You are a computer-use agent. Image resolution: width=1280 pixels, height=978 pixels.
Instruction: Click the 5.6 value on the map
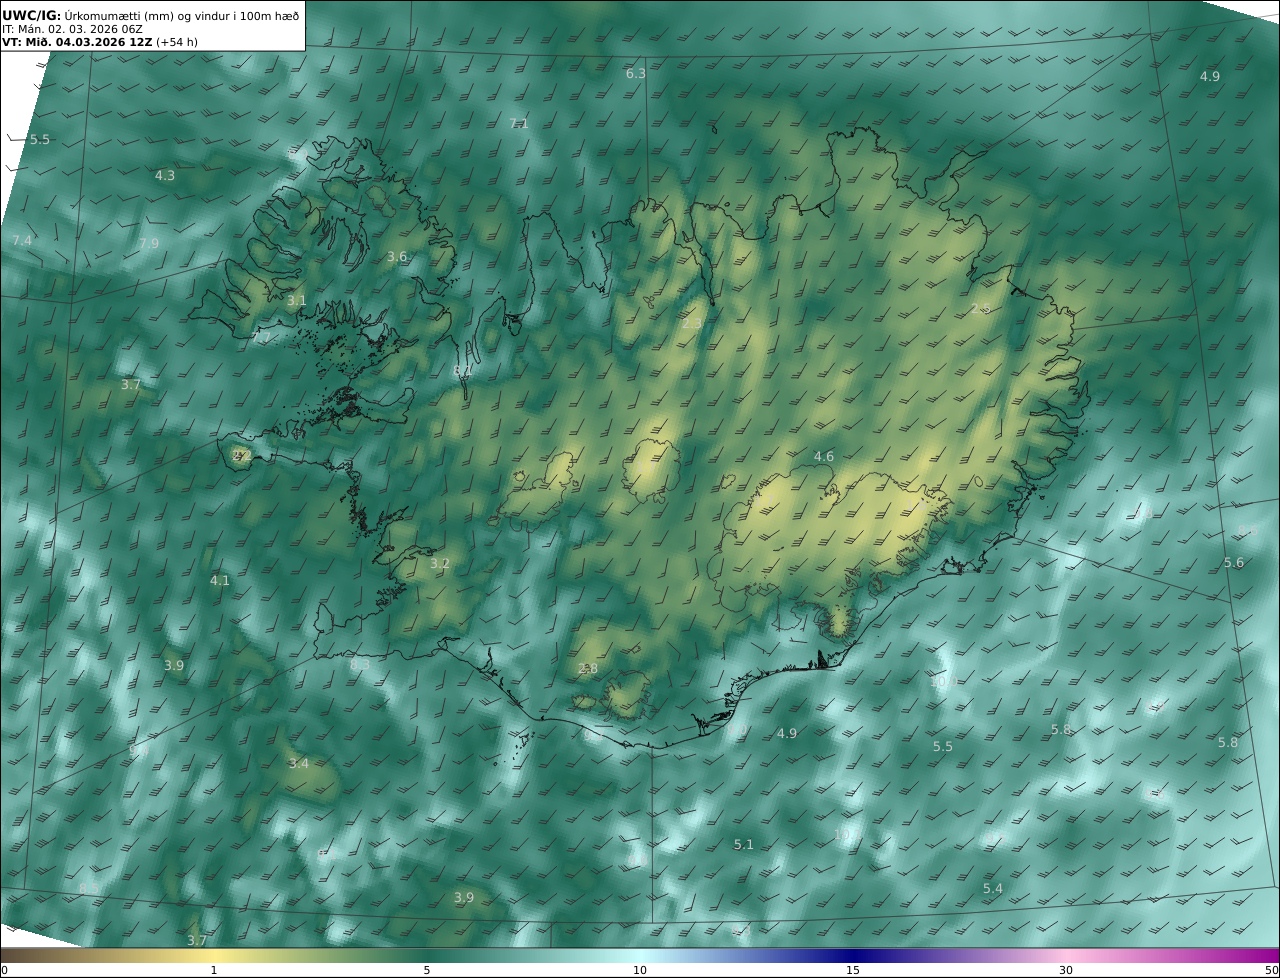[x=1234, y=563]
